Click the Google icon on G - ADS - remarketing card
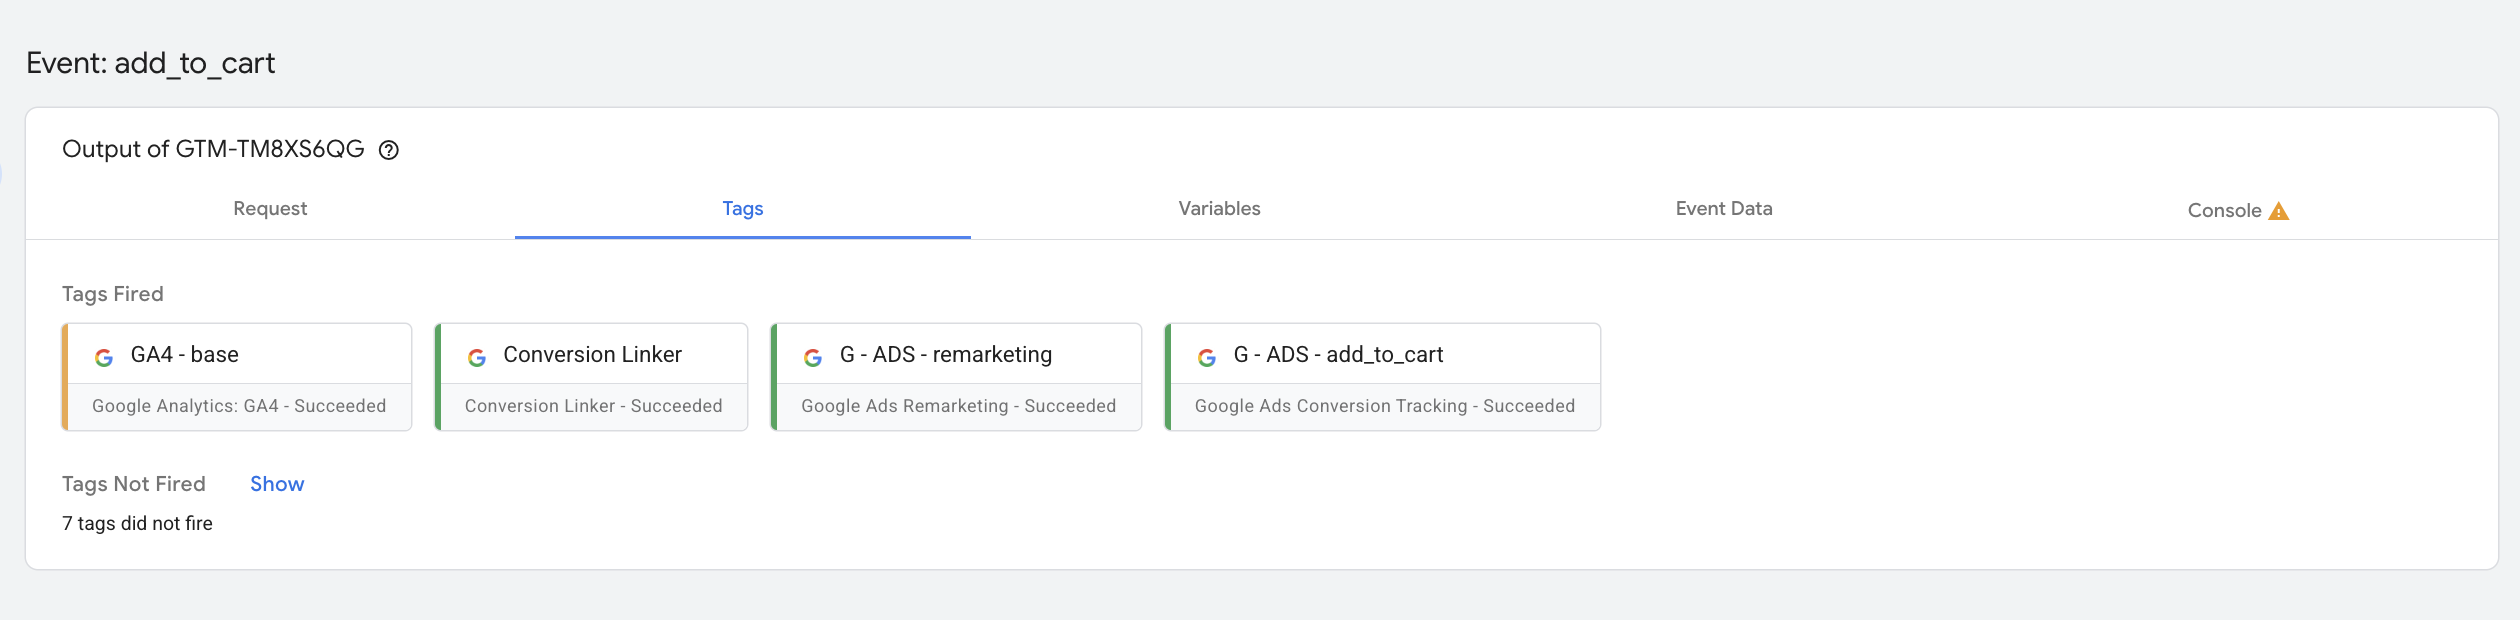 813,357
